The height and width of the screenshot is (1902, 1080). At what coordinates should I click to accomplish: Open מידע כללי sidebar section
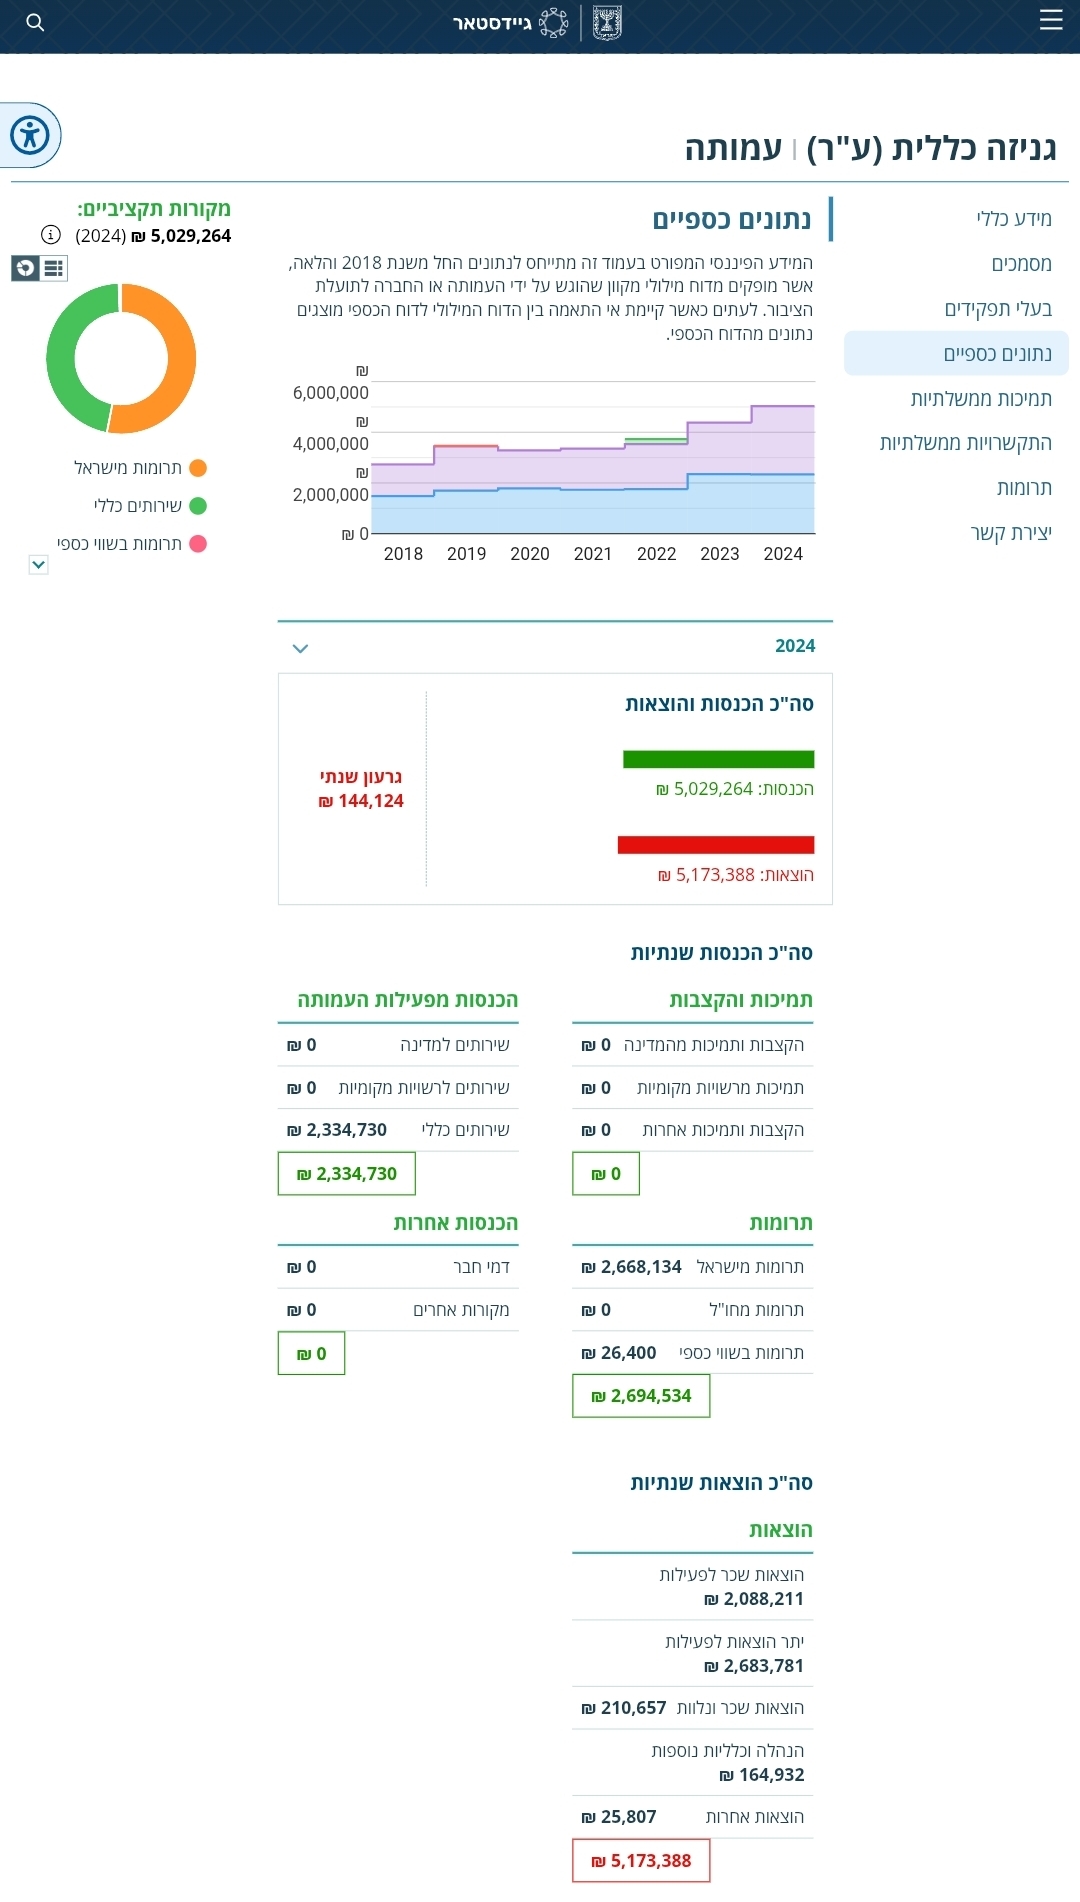pos(1014,219)
